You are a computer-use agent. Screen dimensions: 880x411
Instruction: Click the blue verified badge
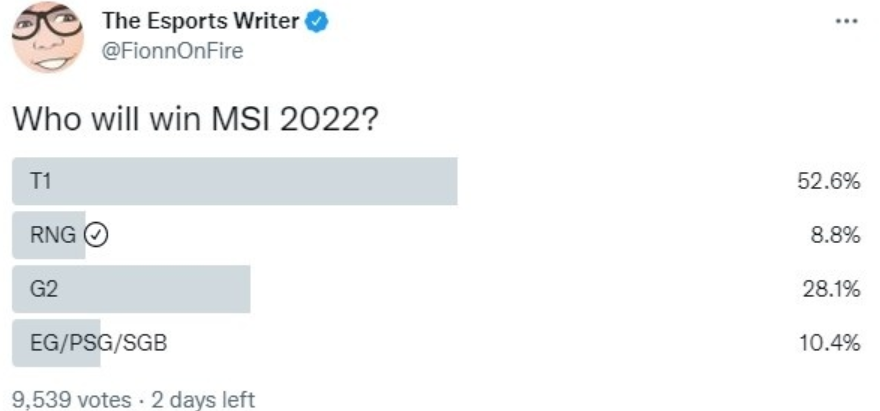click(x=318, y=22)
